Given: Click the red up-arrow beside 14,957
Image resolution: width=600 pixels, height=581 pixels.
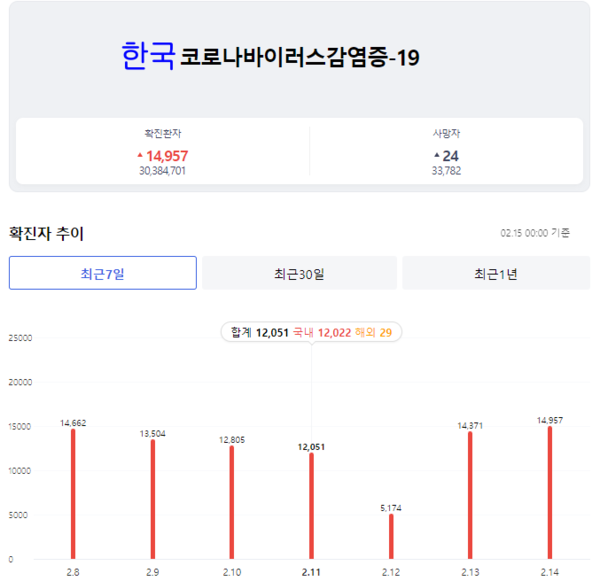Looking at the screenshot, I should [x=140, y=155].
